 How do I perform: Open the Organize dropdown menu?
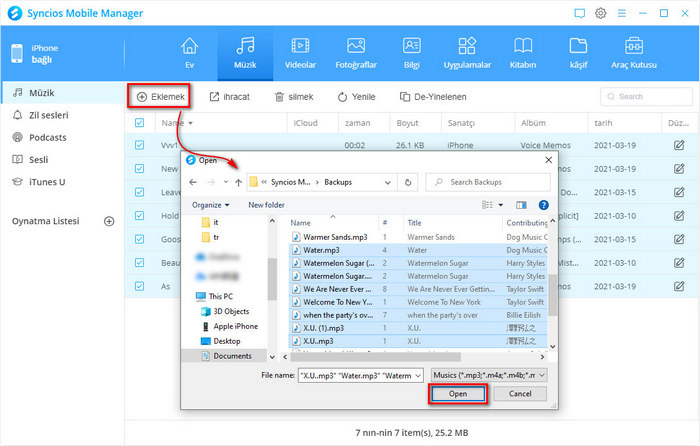pyautogui.click(x=210, y=205)
